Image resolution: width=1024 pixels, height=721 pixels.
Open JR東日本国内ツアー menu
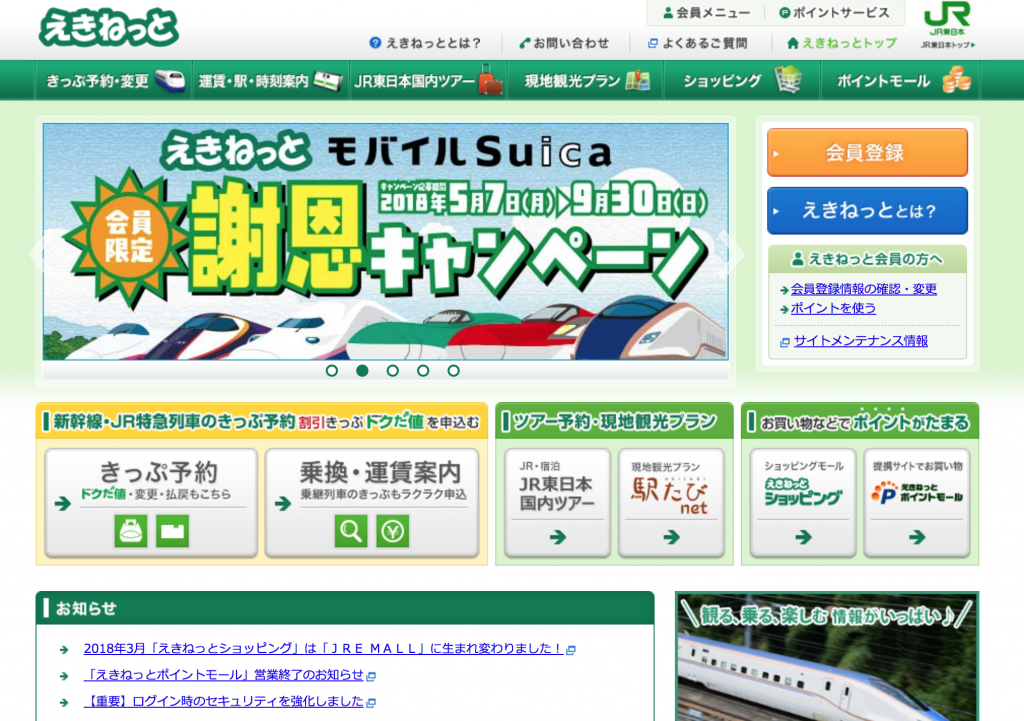(428, 80)
